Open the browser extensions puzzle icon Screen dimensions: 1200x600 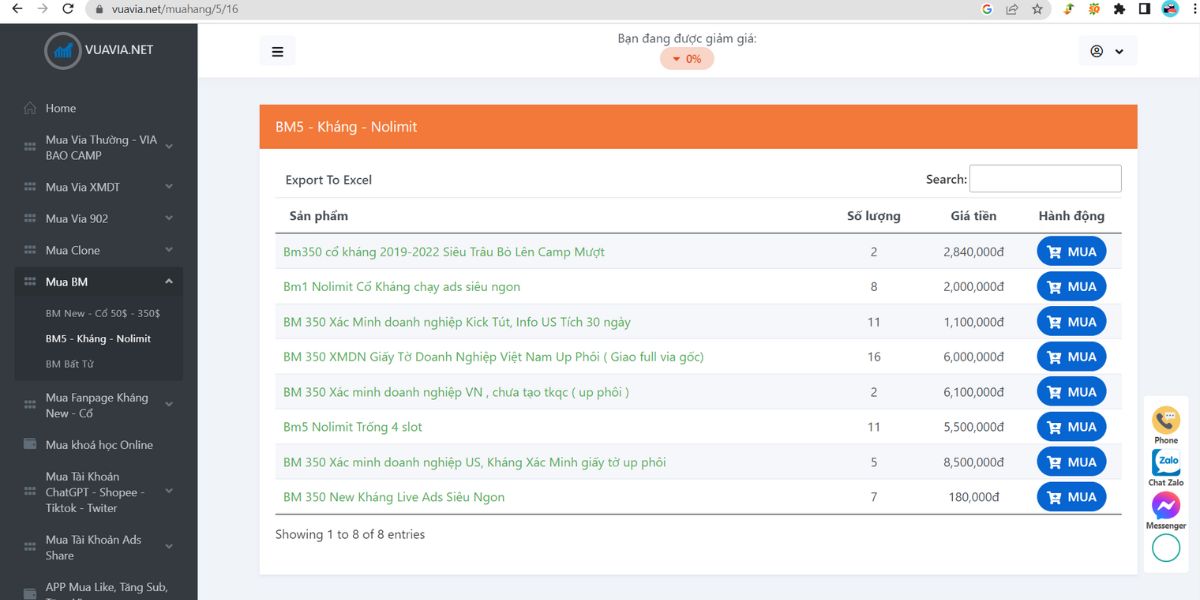[1119, 9]
